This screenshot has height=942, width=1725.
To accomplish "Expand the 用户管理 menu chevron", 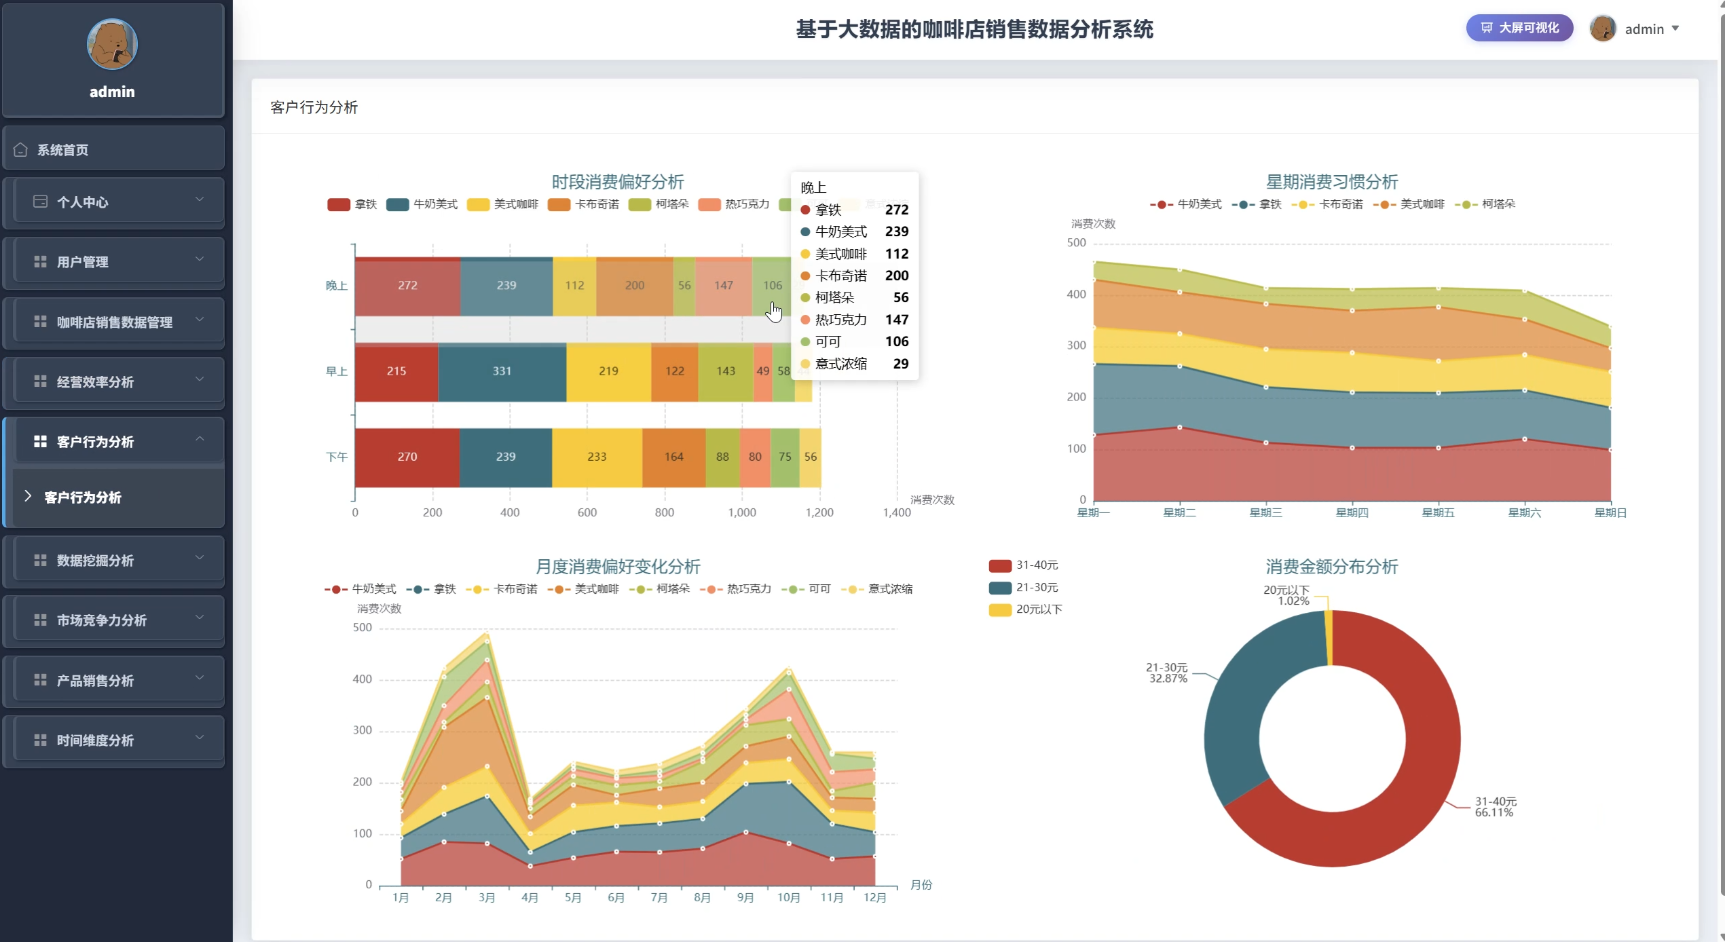I will click(x=200, y=260).
